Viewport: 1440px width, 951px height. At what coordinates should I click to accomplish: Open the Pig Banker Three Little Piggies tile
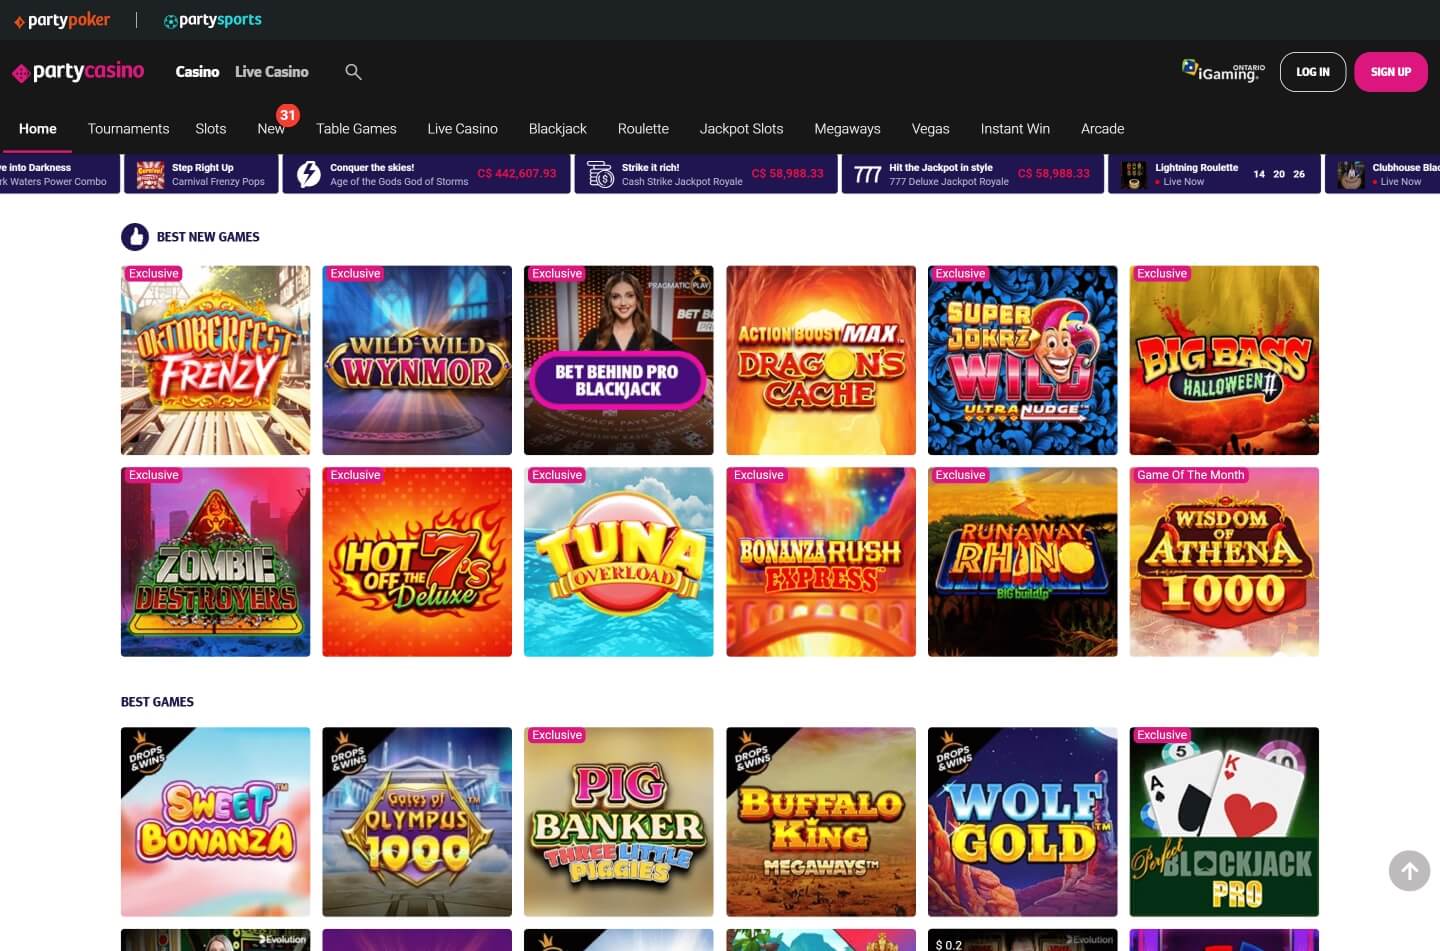[x=619, y=822]
